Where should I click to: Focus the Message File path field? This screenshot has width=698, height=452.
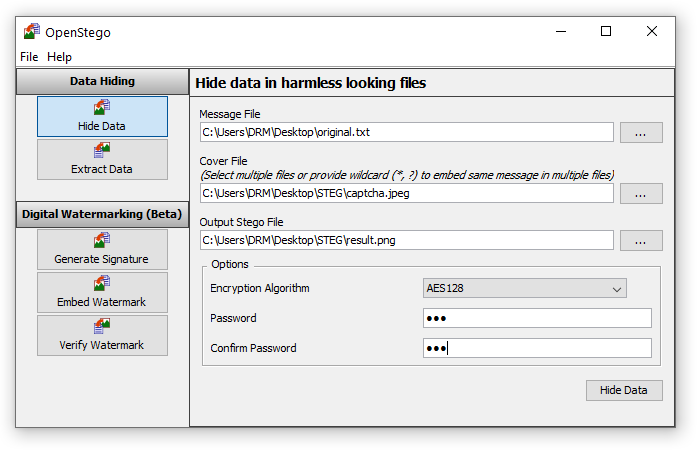point(406,132)
